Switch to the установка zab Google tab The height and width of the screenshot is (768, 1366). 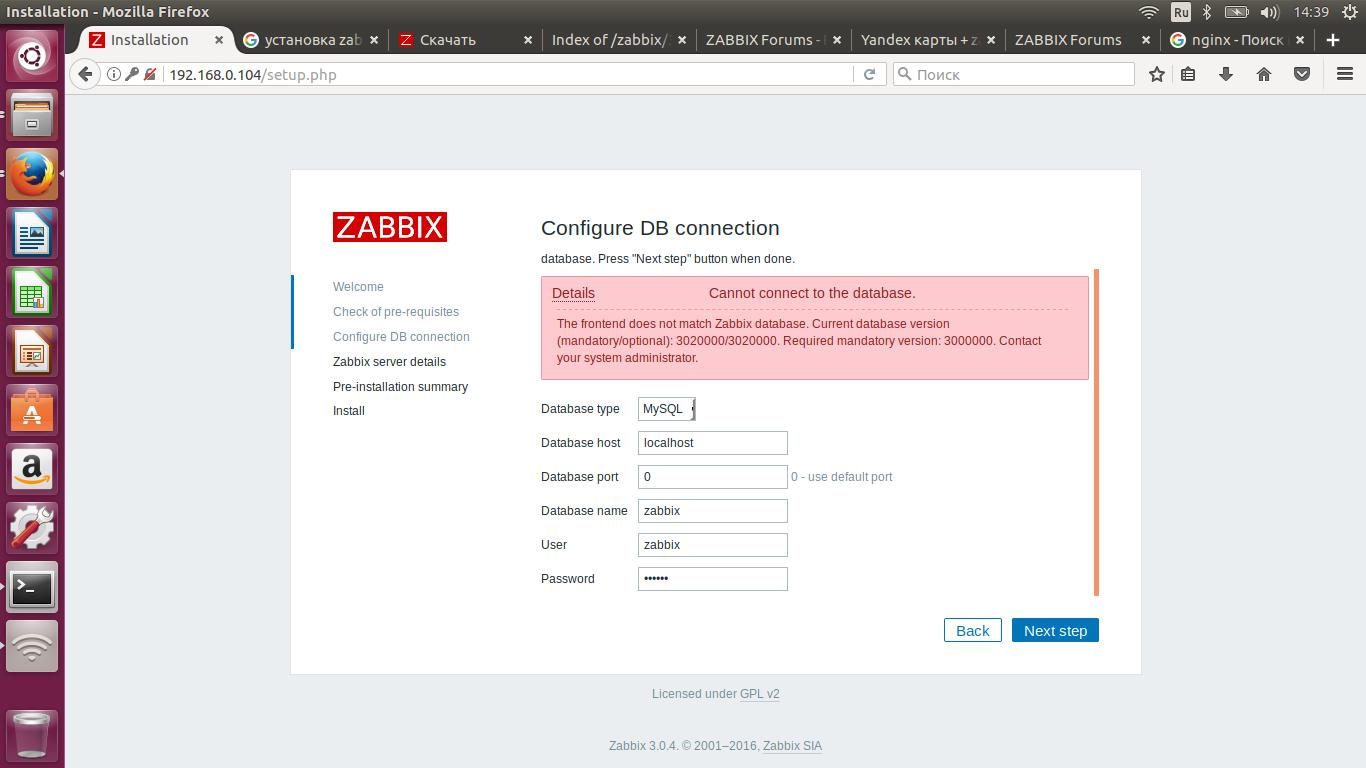(311, 40)
